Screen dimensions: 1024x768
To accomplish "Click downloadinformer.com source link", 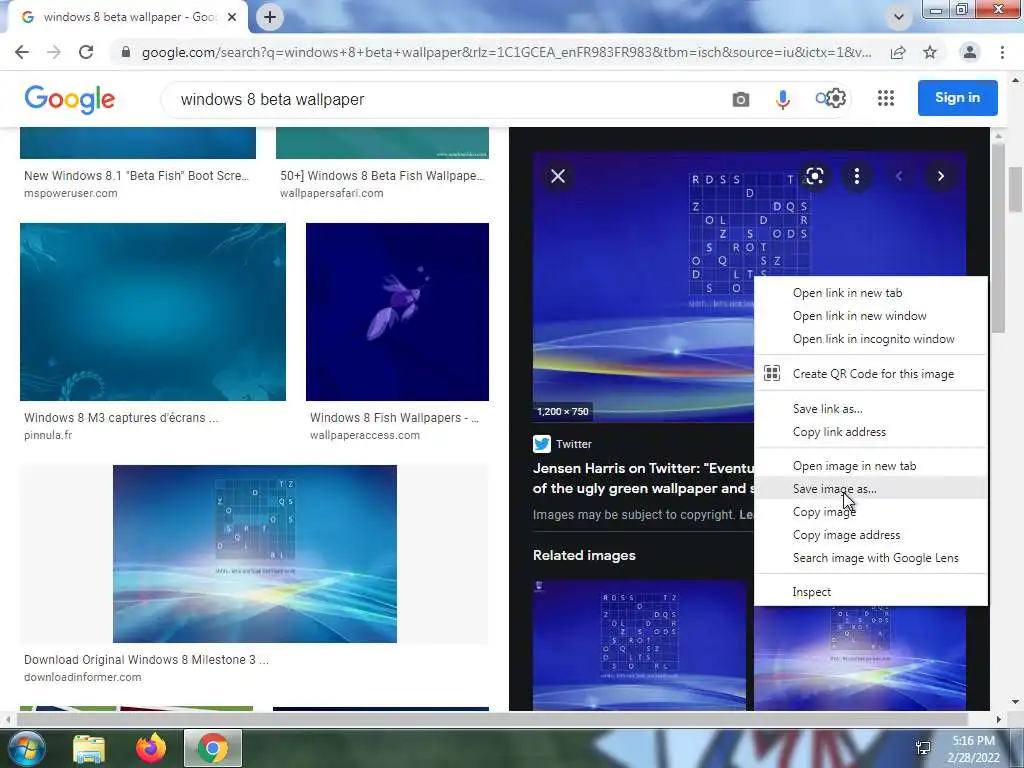I will [83, 677].
